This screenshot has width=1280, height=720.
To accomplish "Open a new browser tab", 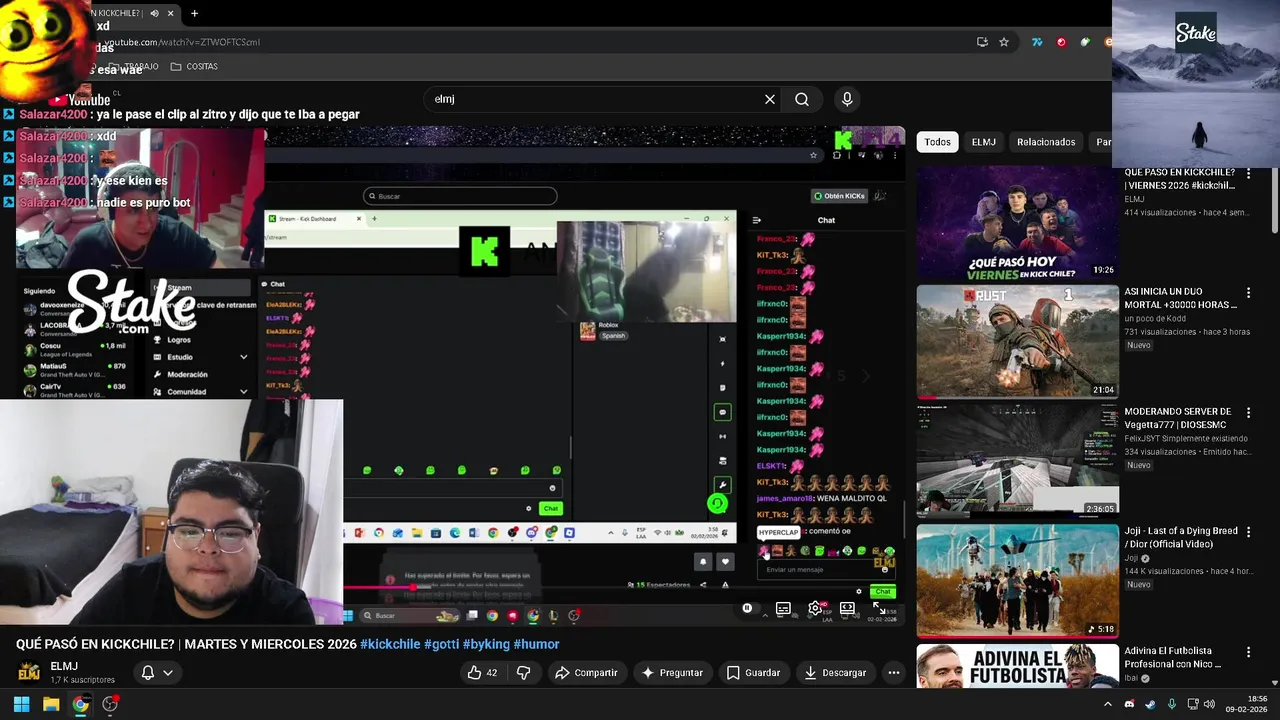I will coord(194,13).
